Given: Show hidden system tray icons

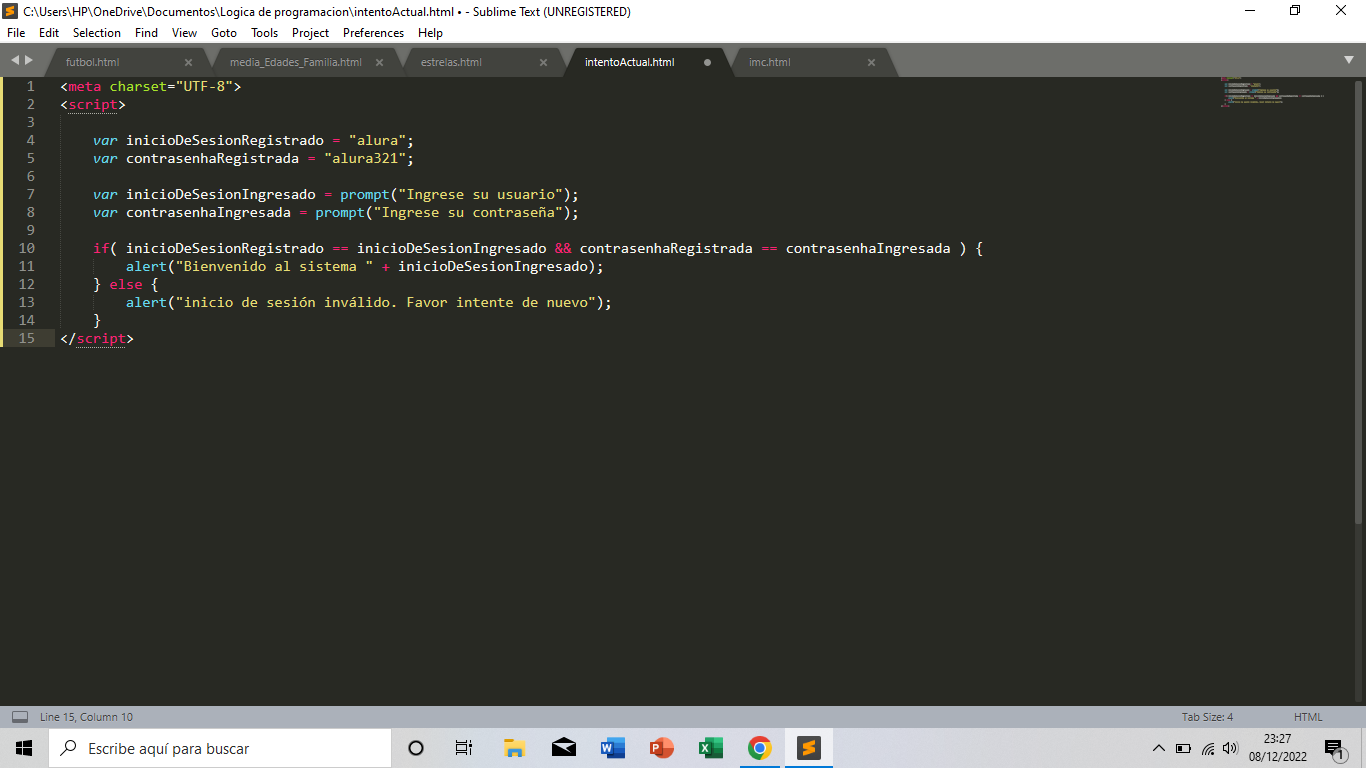Looking at the screenshot, I should click(x=1159, y=748).
